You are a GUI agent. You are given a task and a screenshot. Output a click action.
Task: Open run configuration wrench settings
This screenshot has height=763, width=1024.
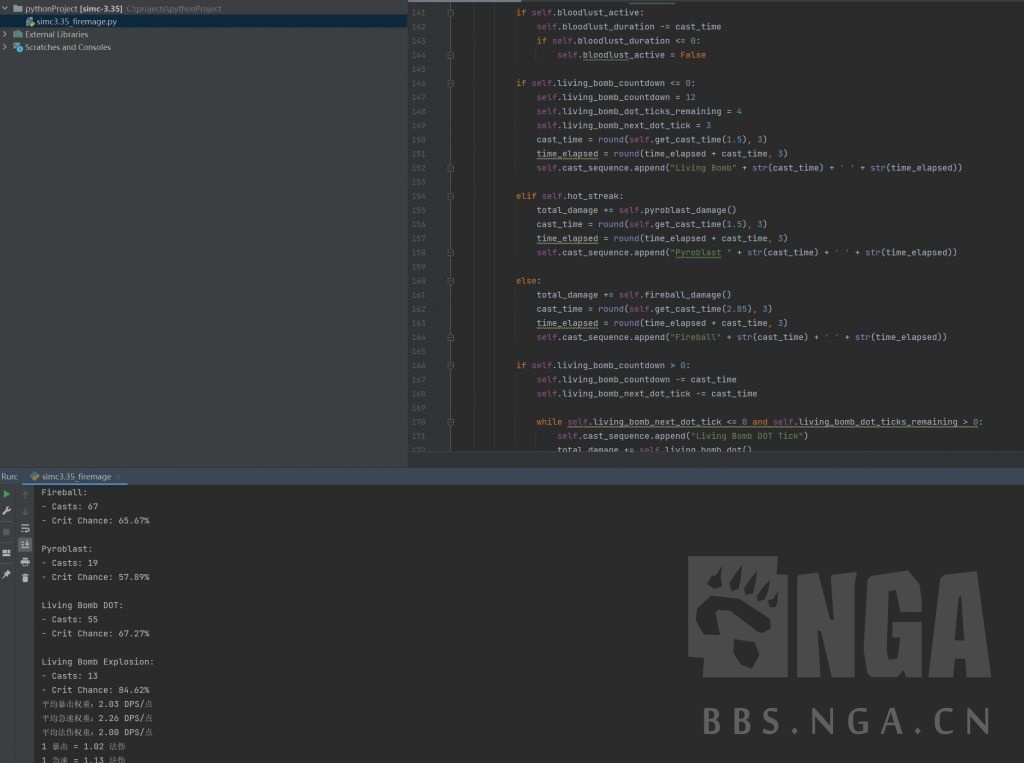pyautogui.click(x=7, y=511)
